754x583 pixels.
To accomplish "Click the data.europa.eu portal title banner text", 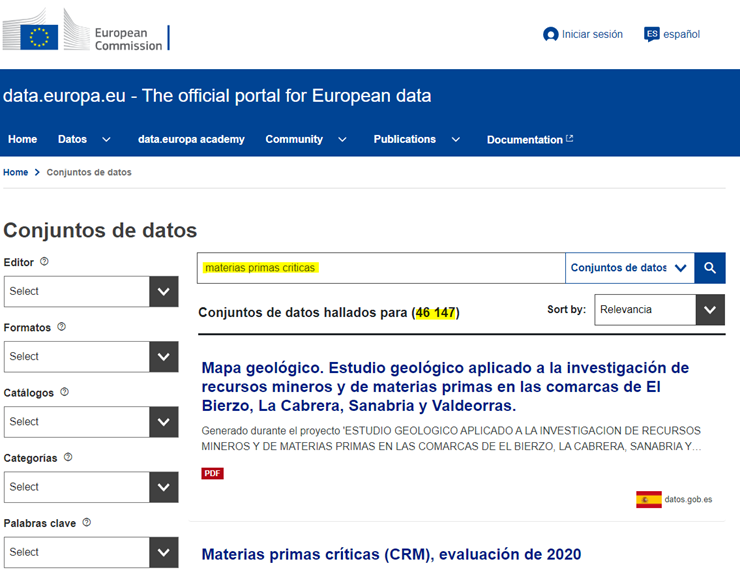I will coord(217,96).
